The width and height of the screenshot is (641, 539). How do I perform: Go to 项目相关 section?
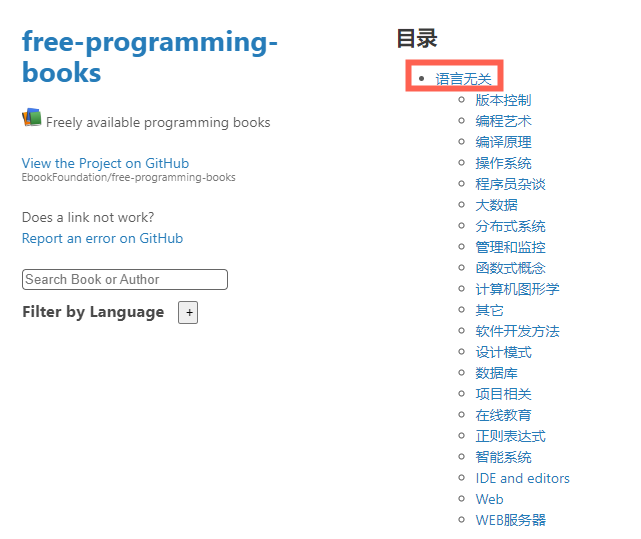tap(503, 394)
